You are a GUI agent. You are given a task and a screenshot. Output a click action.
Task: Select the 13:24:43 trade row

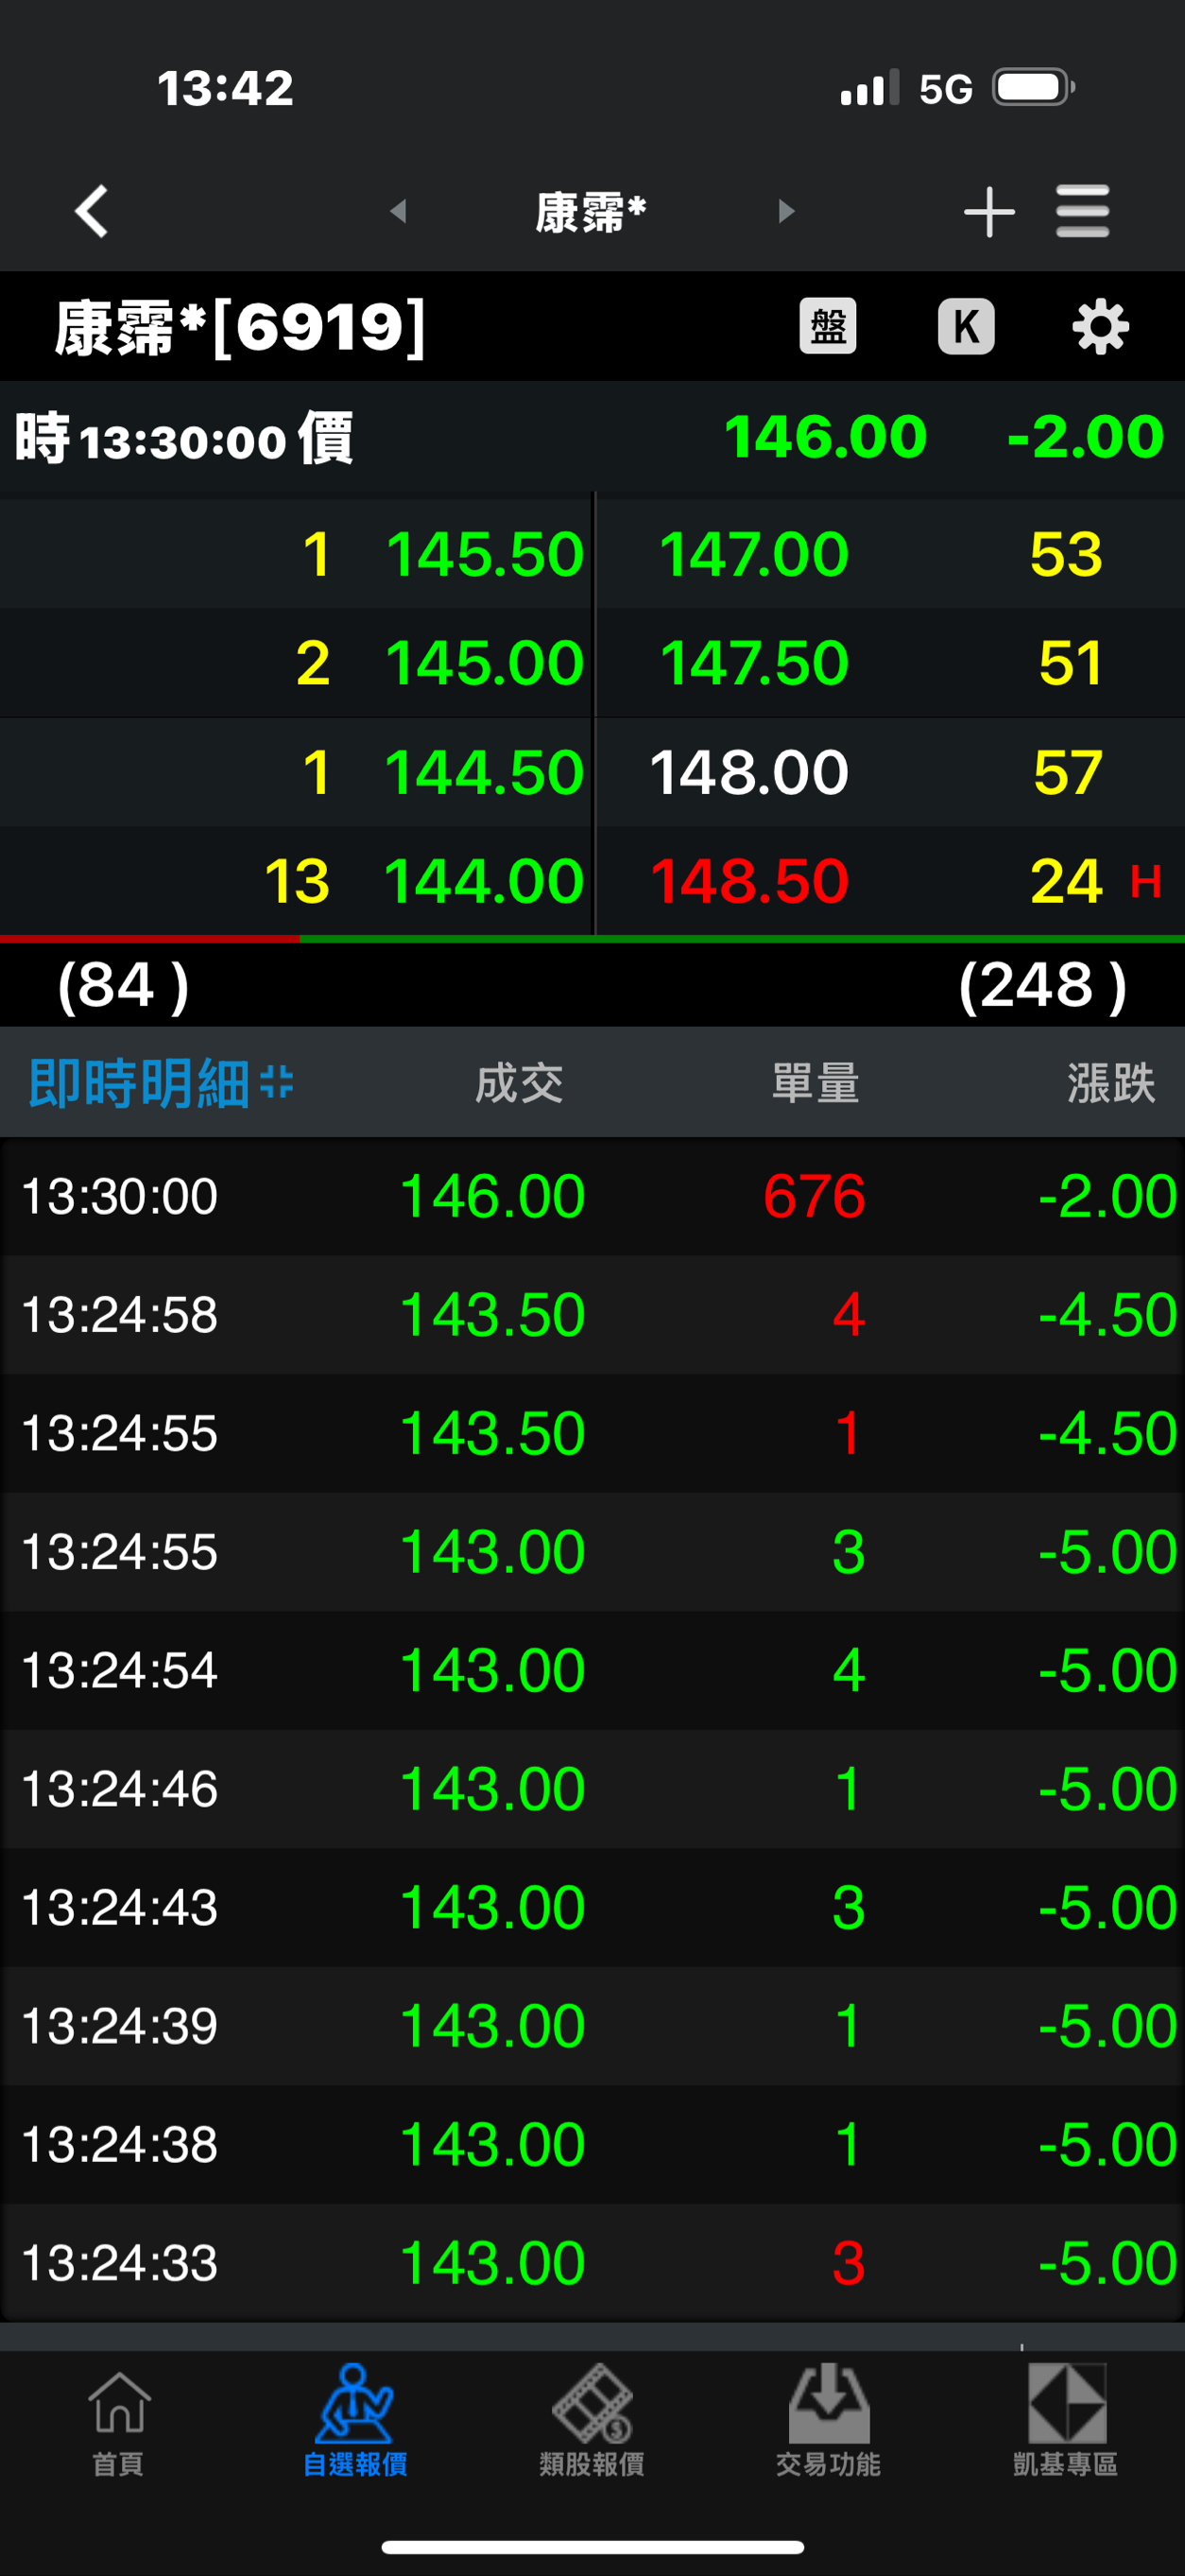(592, 1907)
